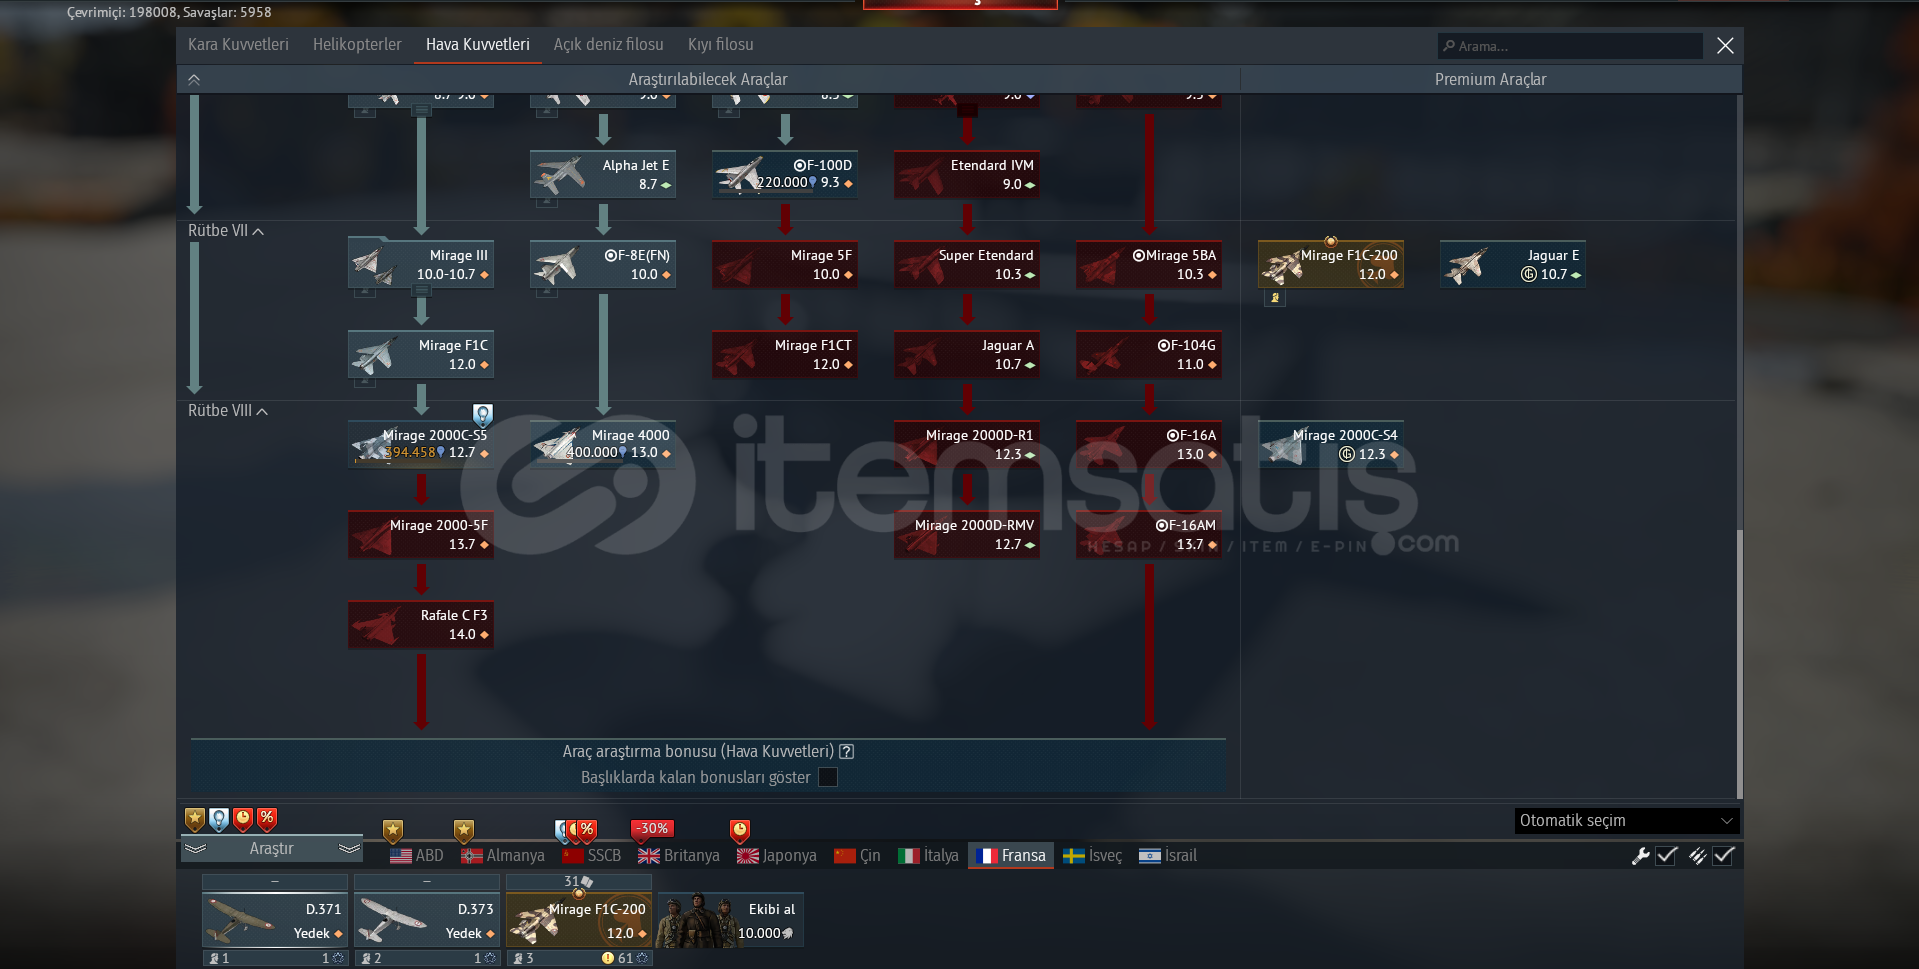The width and height of the screenshot is (1919, 969).
Task: Switch nation to ABD
Action: [x=416, y=856]
